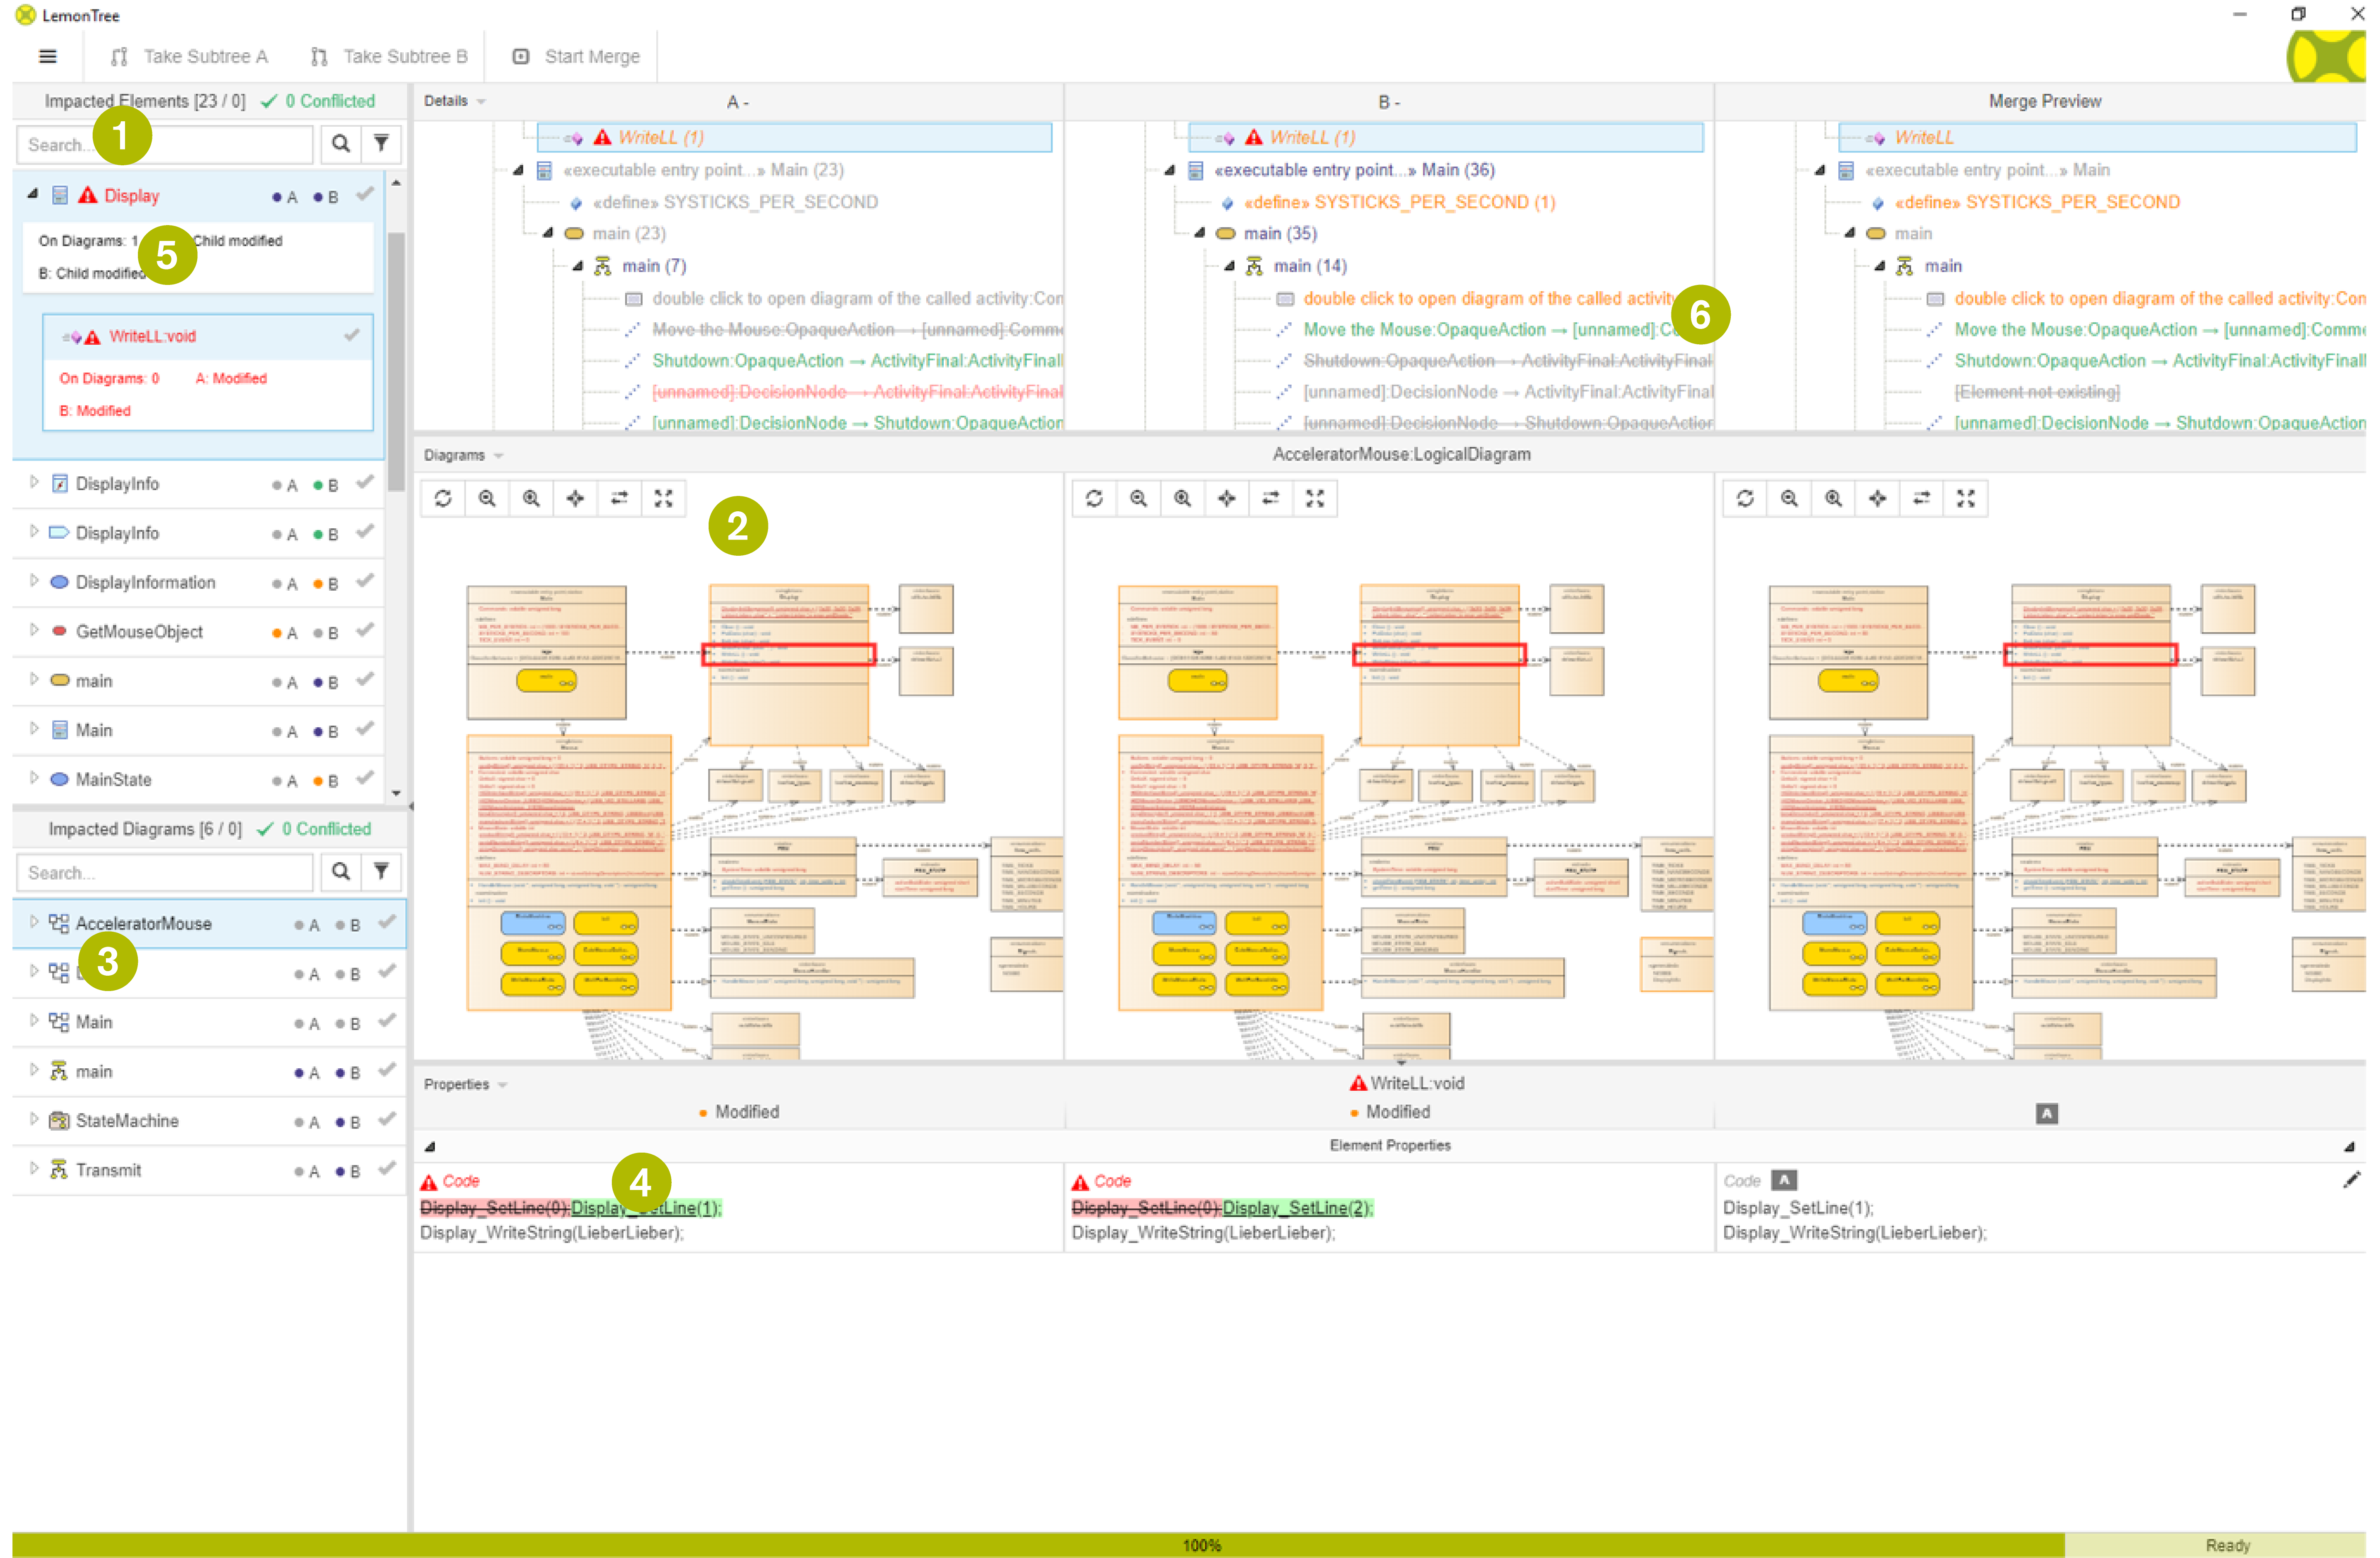Image resolution: width=2380 pixels, height=1558 pixels.
Task: Toggle checkmark on Transmit diagram row
Action: coord(387,1168)
